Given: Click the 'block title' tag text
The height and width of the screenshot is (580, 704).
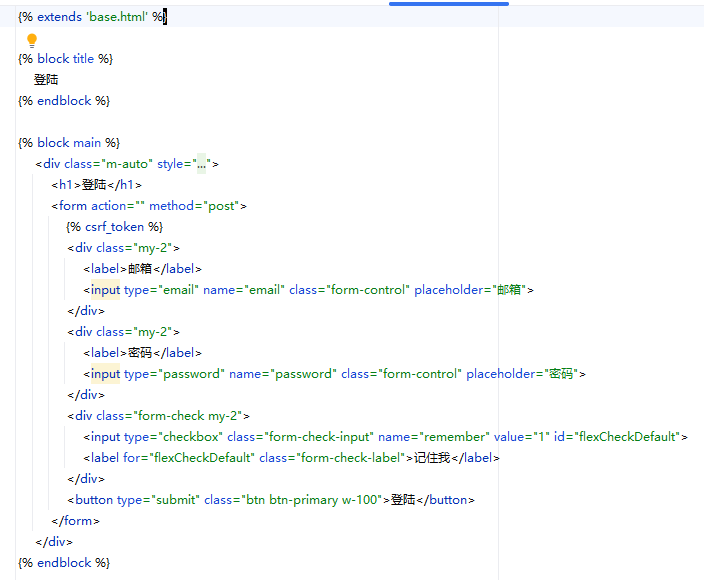Looking at the screenshot, I should coord(66,59).
